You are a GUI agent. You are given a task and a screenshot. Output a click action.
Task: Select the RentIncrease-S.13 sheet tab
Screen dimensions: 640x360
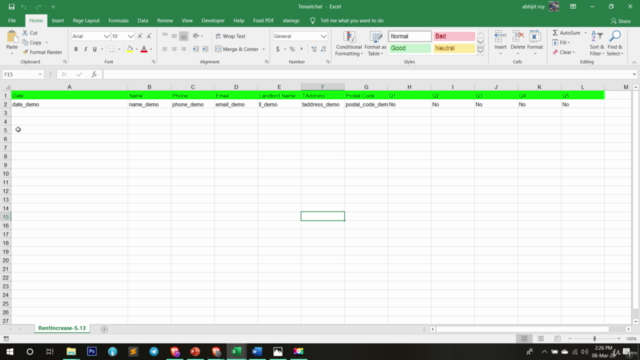point(62,328)
